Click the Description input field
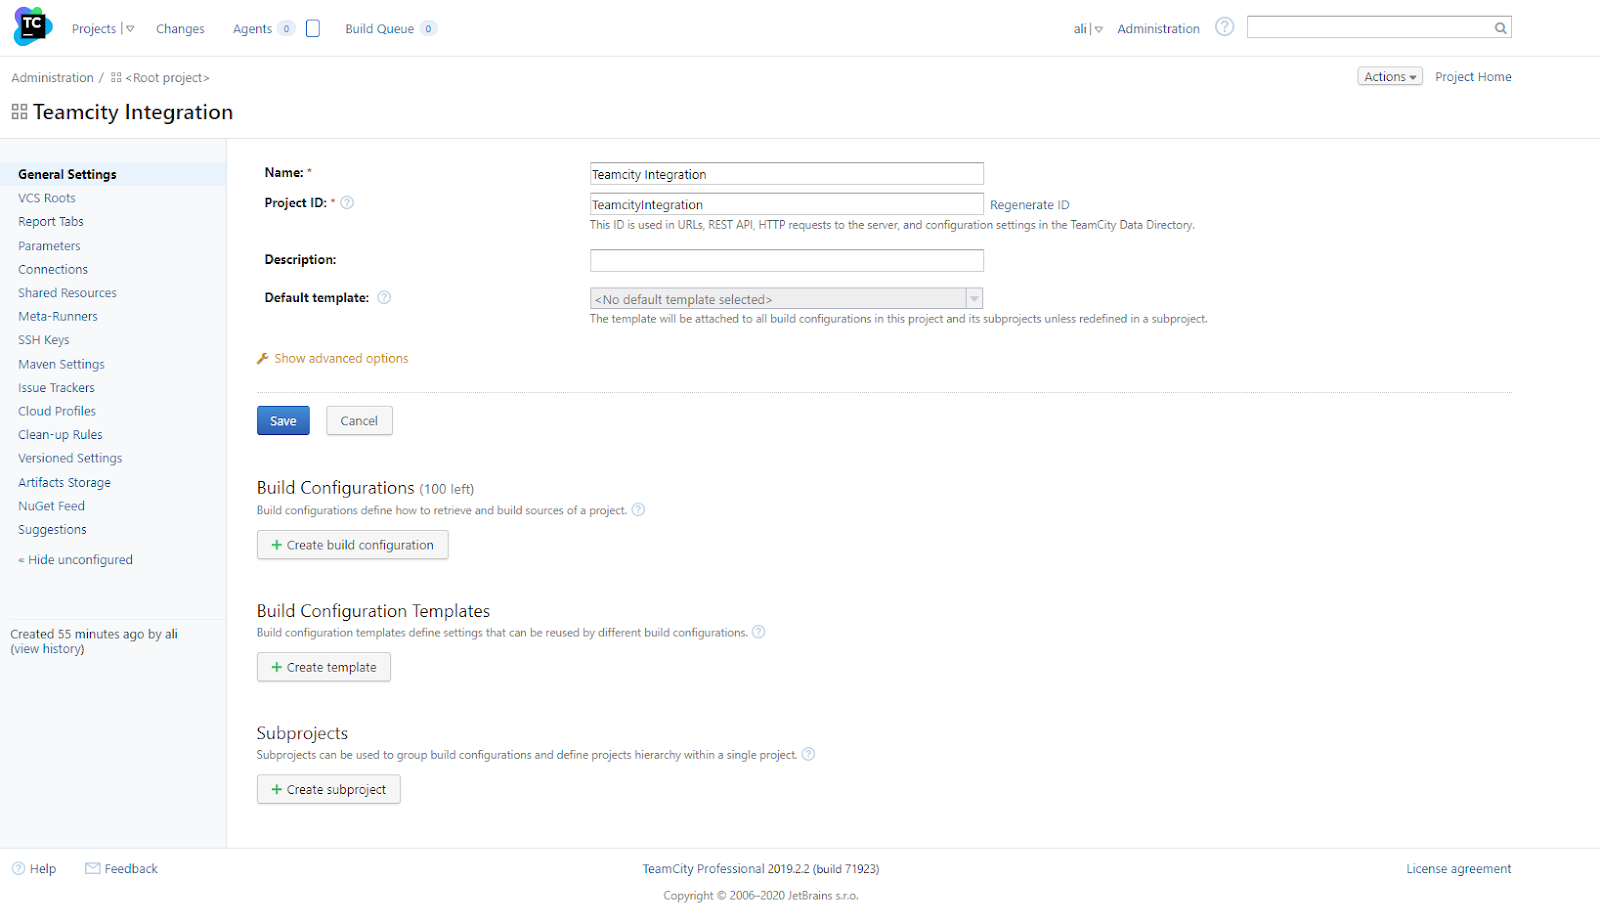 tap(787, 260)
